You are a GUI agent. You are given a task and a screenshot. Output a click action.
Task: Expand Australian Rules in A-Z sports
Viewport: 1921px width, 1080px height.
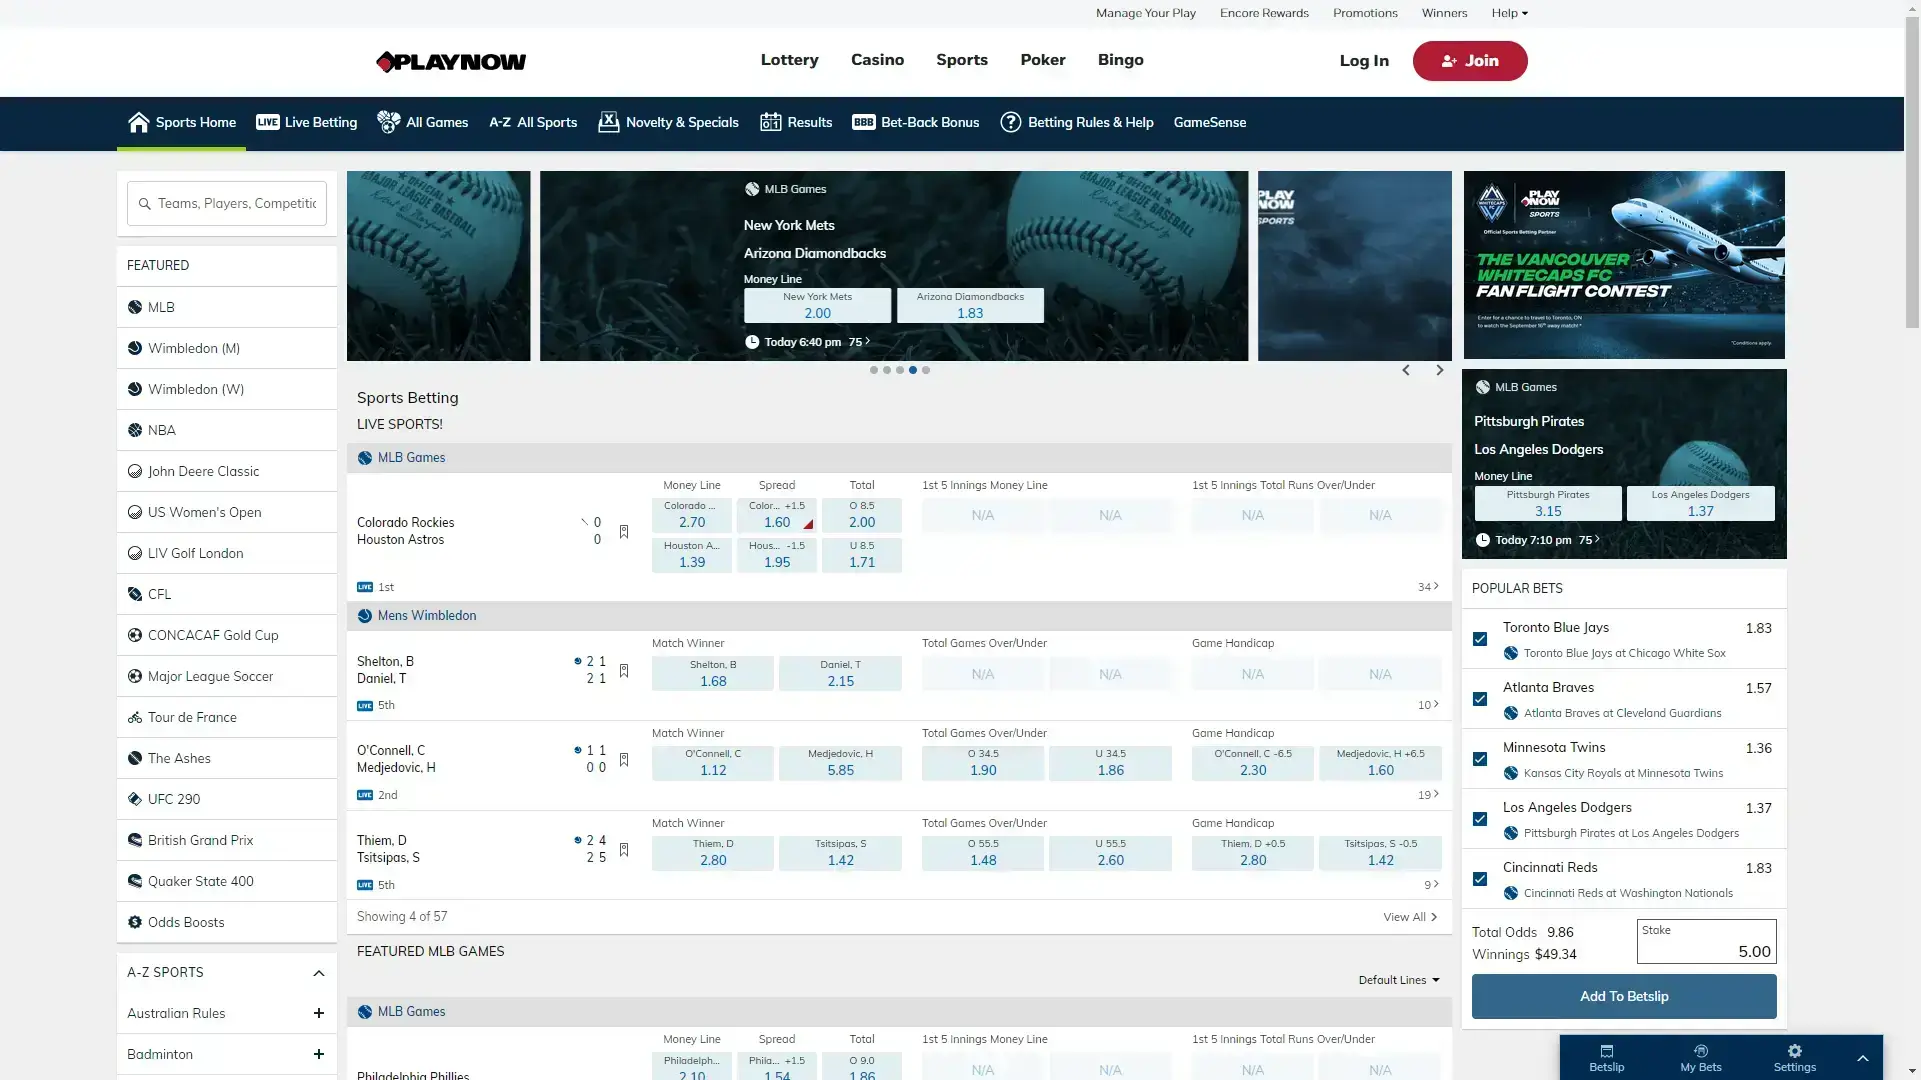tap(319, 1014)
